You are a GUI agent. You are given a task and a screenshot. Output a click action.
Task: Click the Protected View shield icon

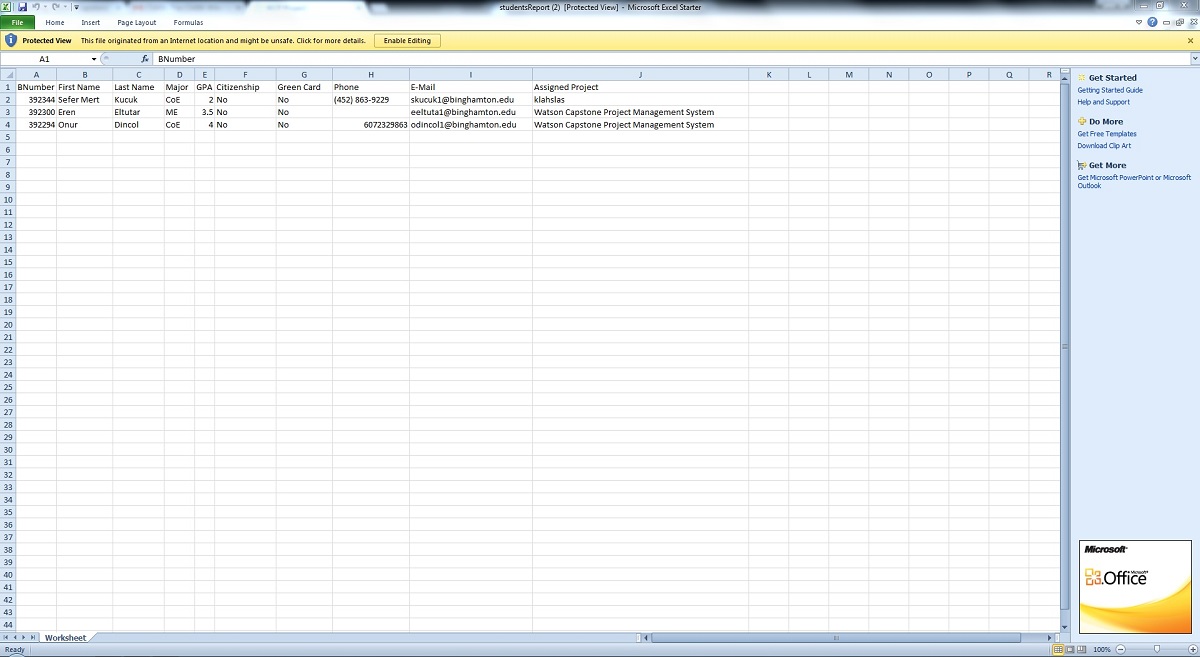point(11,41)
